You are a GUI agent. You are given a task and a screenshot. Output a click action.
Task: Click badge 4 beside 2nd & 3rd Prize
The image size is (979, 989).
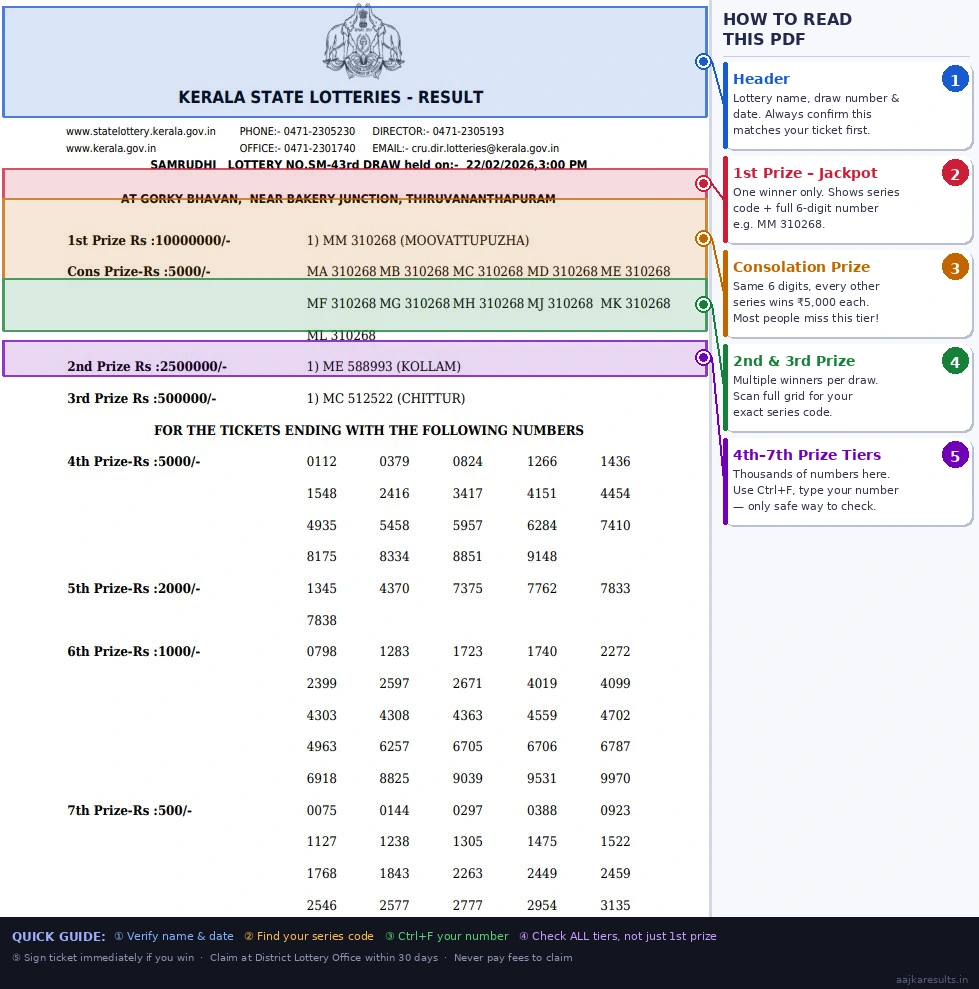pos(955,361)
